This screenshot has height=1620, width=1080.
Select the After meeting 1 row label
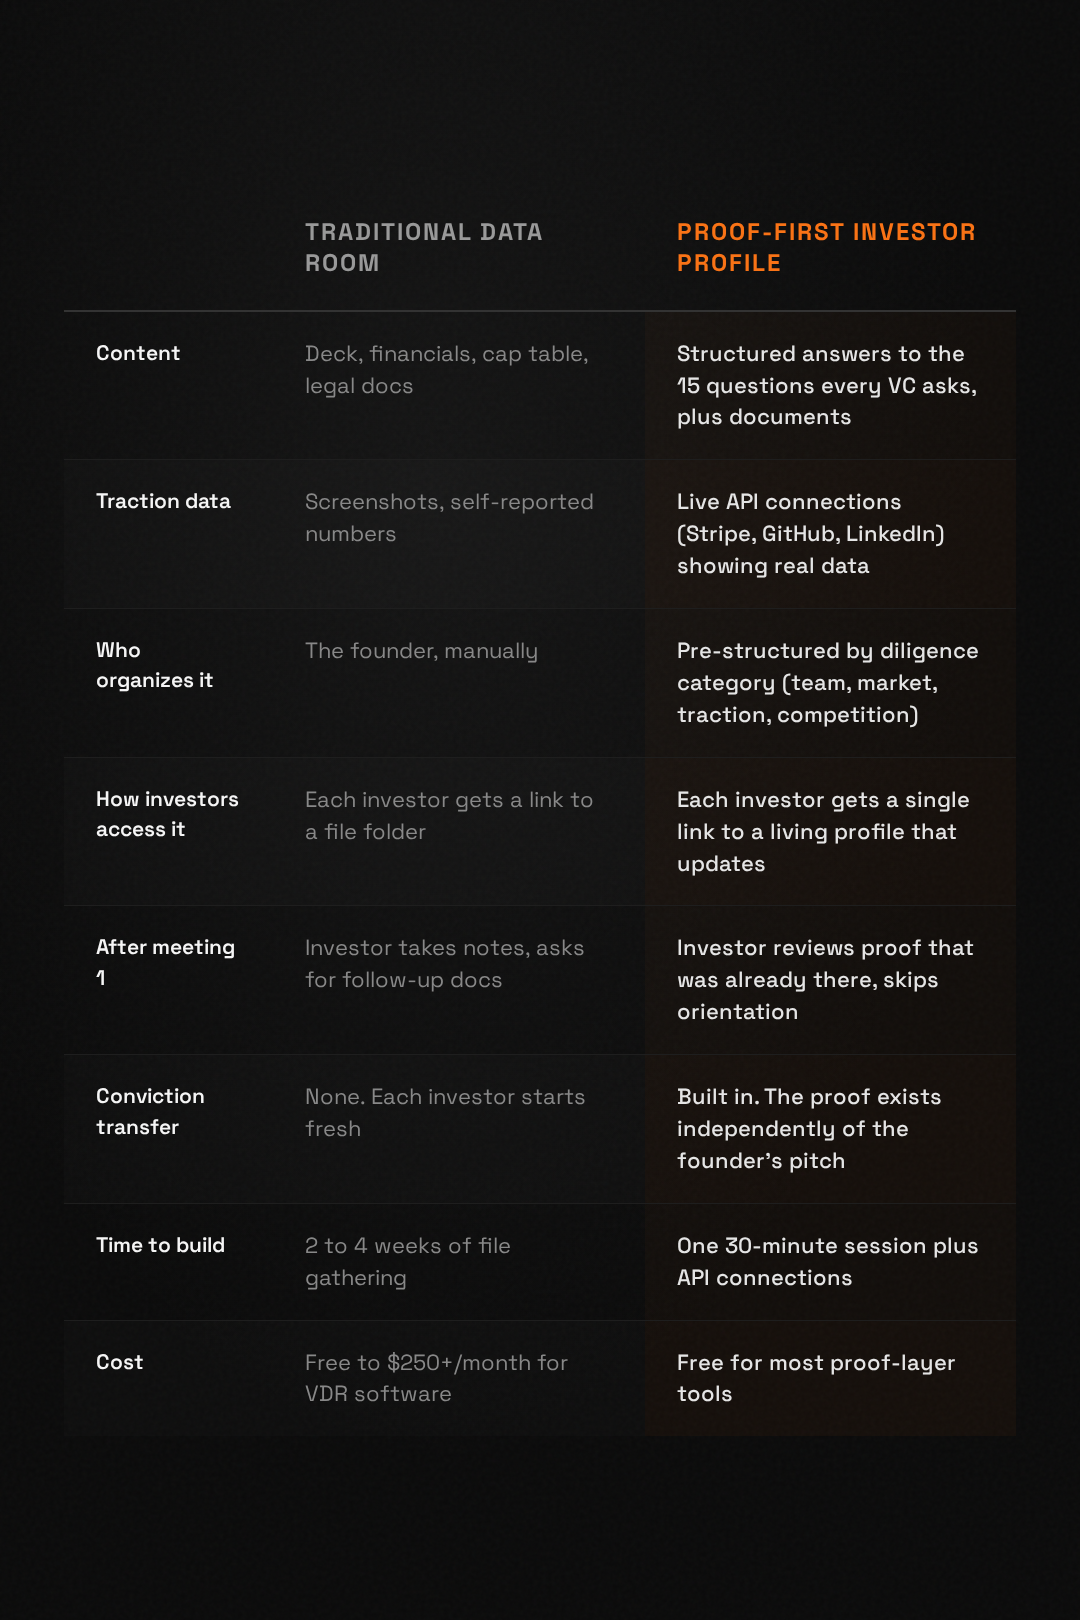[x=165, y=962]
